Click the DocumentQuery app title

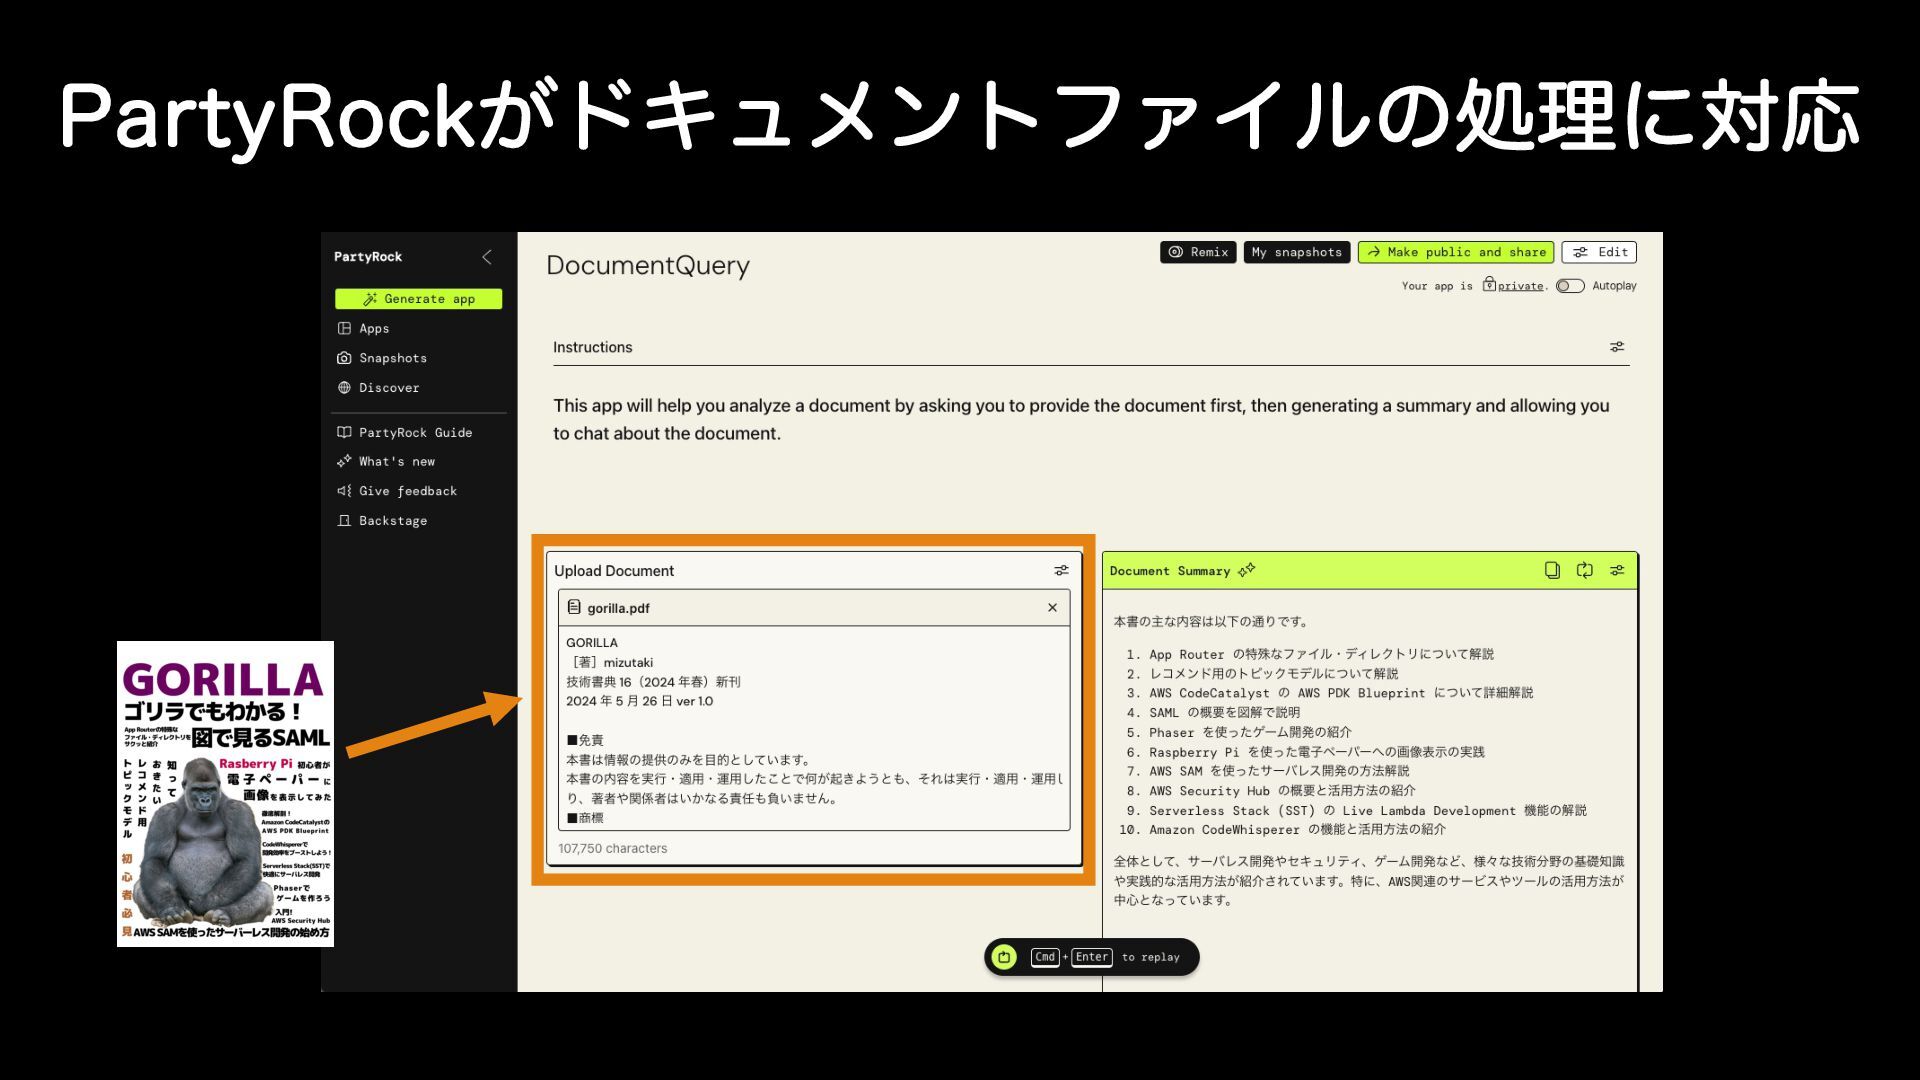point(648,266)
